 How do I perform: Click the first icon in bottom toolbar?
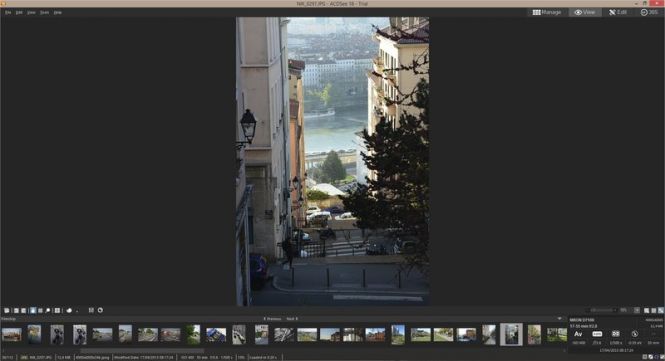[7, 311]
